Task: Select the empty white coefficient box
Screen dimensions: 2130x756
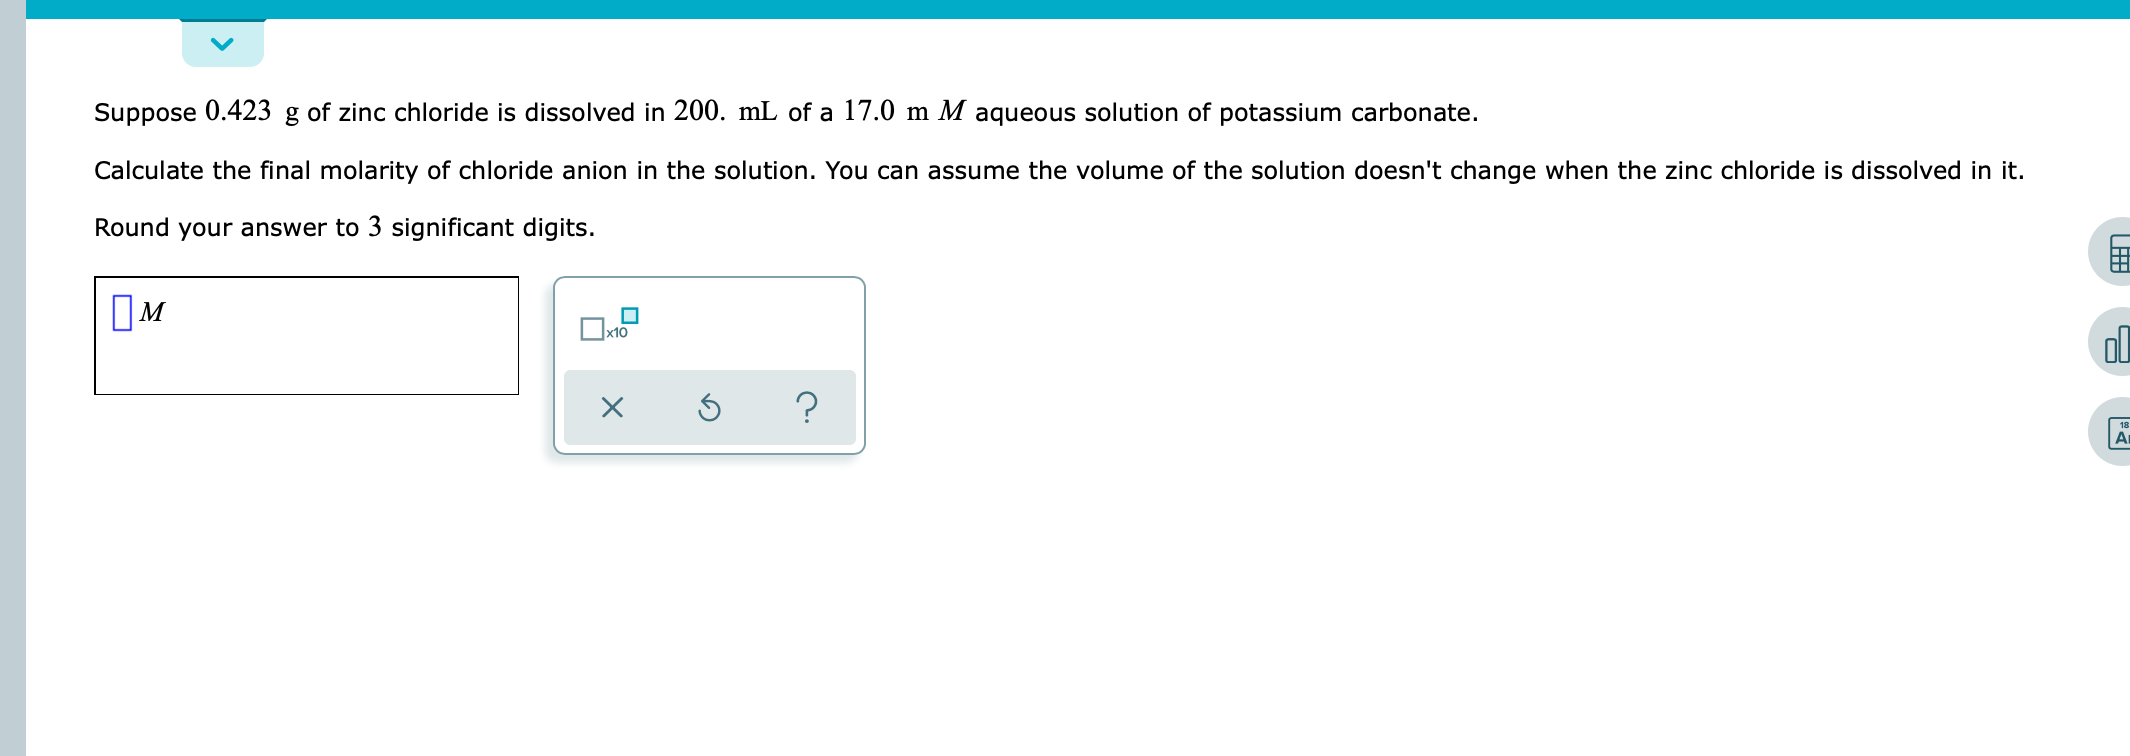Action: (x=592, y=328)
